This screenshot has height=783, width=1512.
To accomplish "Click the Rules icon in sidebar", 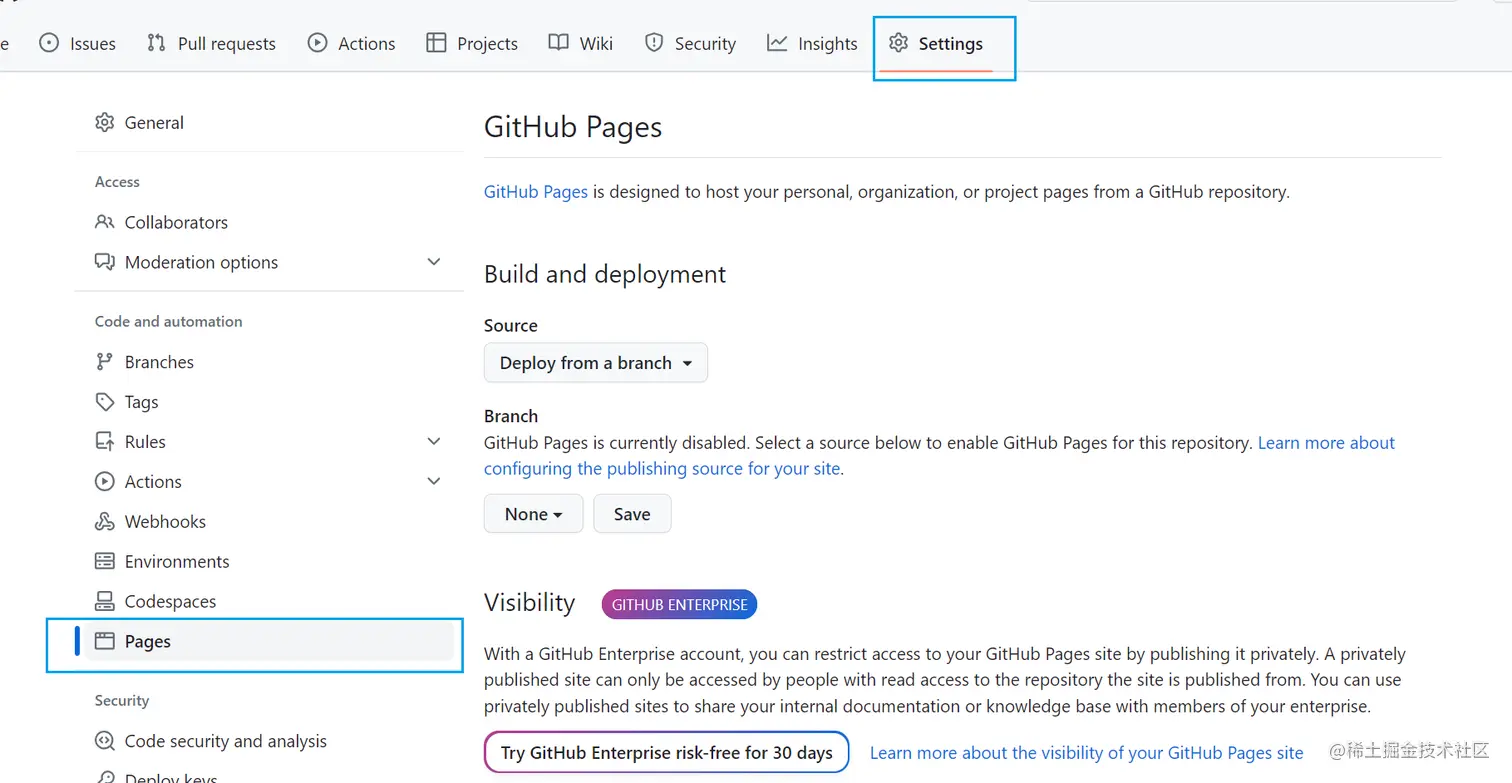I will pyautogui.click(x=104, y=442).
